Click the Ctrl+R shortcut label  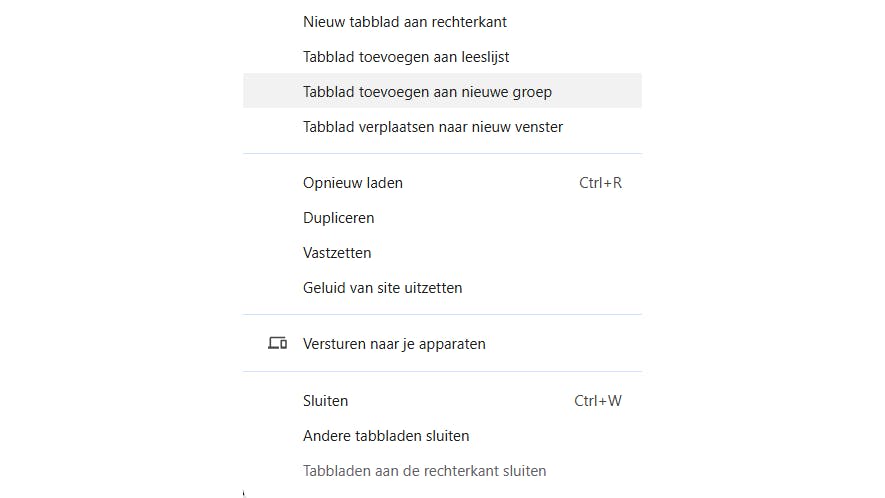coord(600,183)
